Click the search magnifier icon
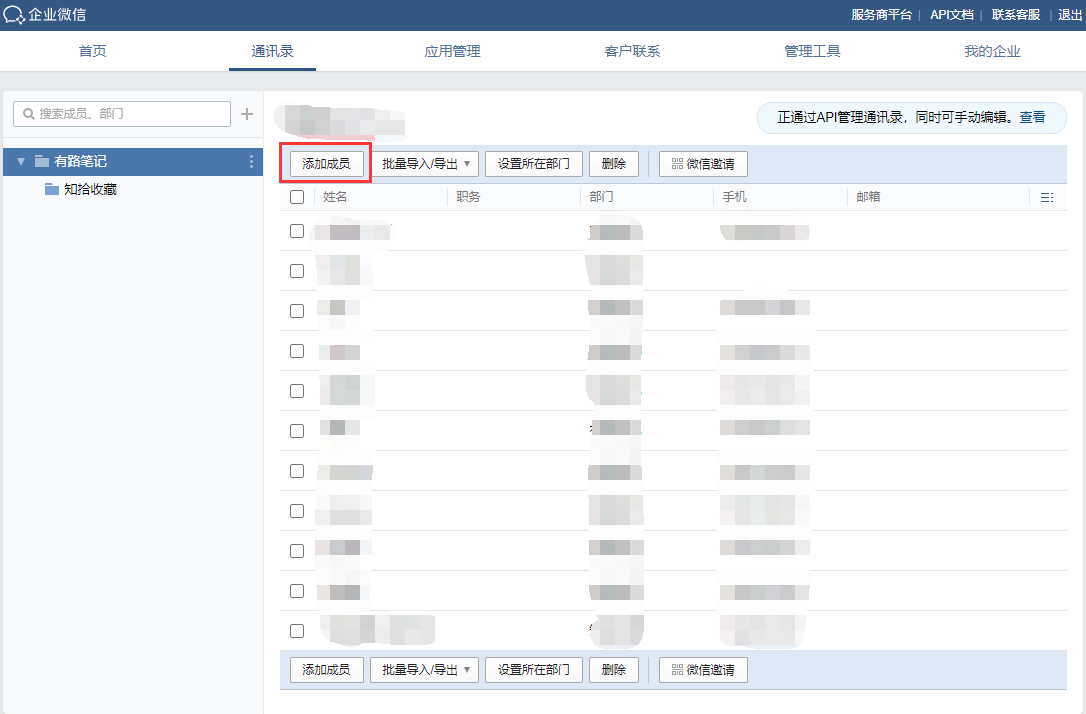The width and height of the screenshot is (1086, 714). [28, 114]
